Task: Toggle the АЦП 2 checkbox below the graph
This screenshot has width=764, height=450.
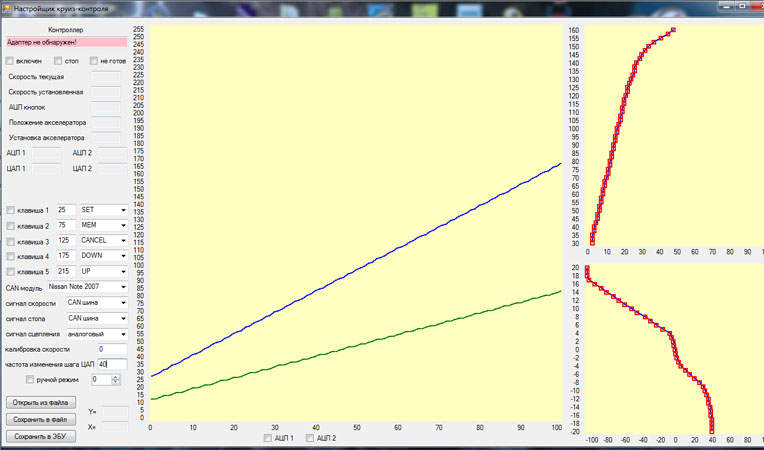Action: (311, 438)
